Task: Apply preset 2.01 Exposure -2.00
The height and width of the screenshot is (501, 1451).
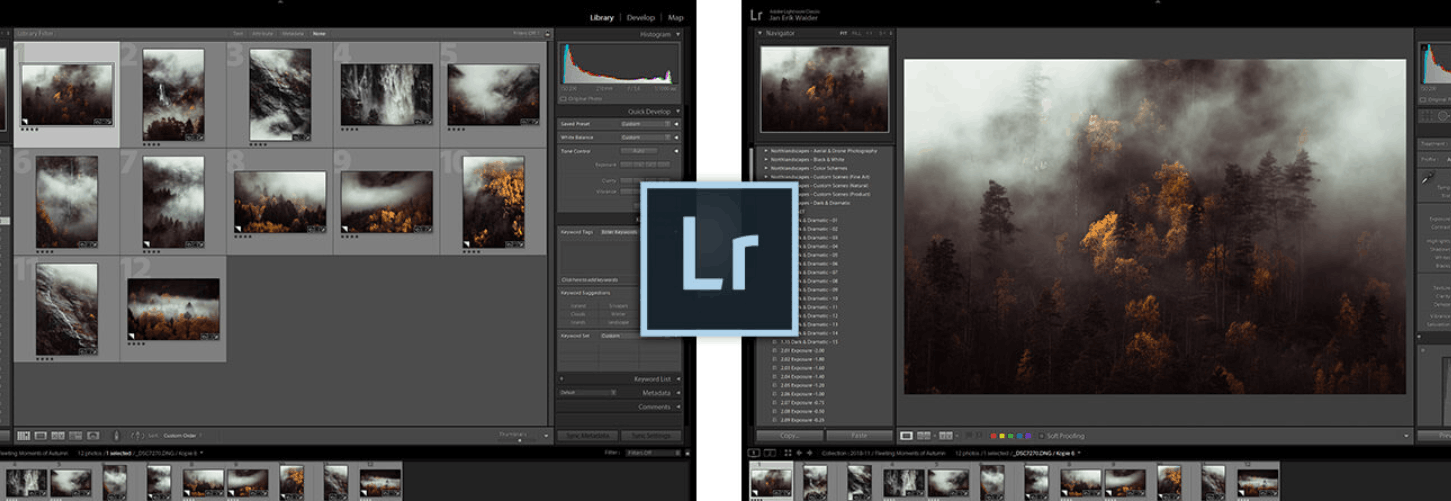Action: (x=802, y=350)
